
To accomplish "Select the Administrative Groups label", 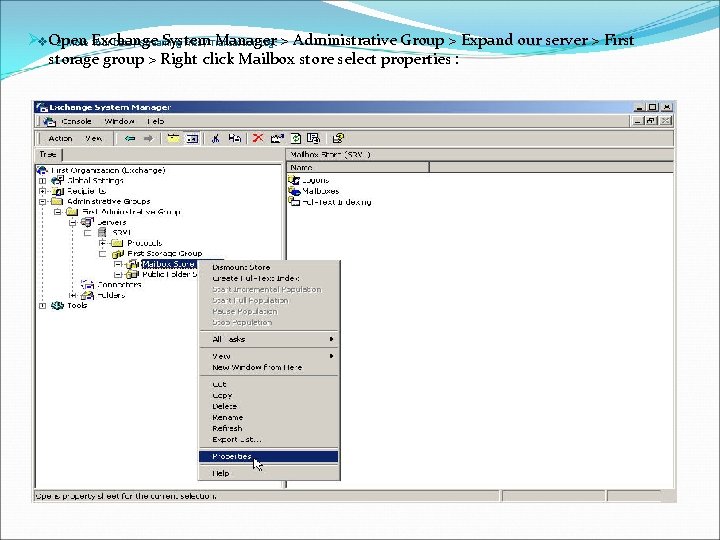I will tap(109, 202).
